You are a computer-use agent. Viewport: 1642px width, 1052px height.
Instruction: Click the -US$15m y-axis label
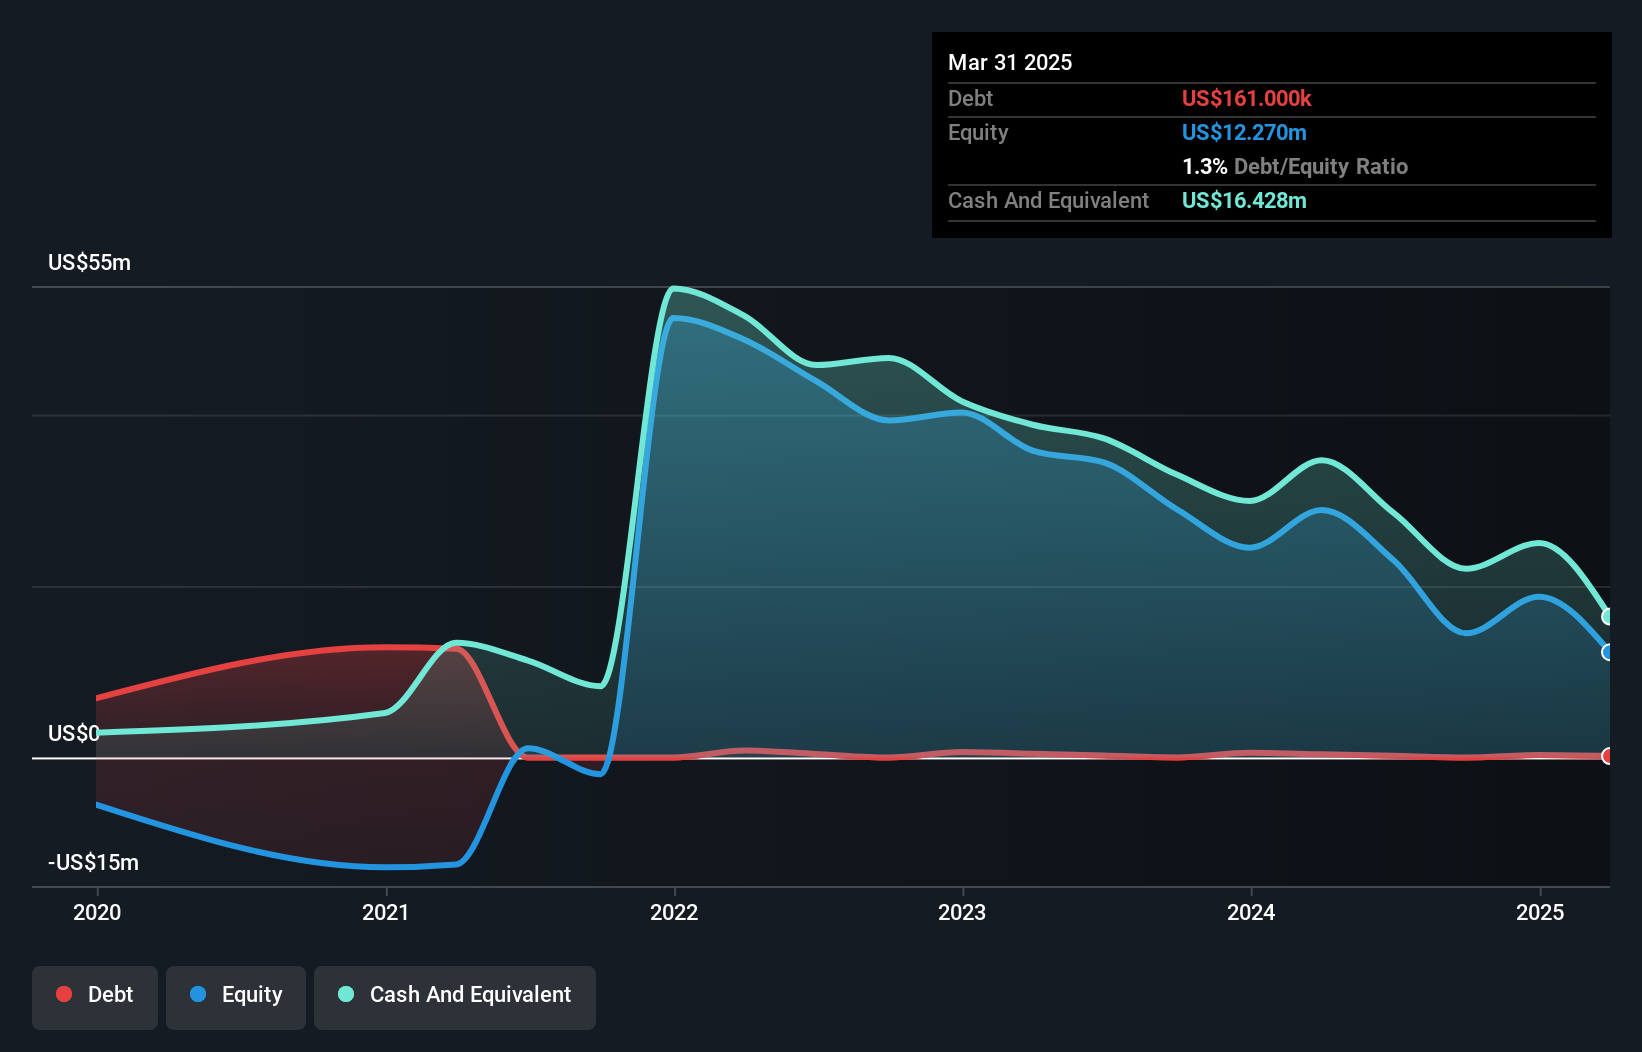[93, 863]
